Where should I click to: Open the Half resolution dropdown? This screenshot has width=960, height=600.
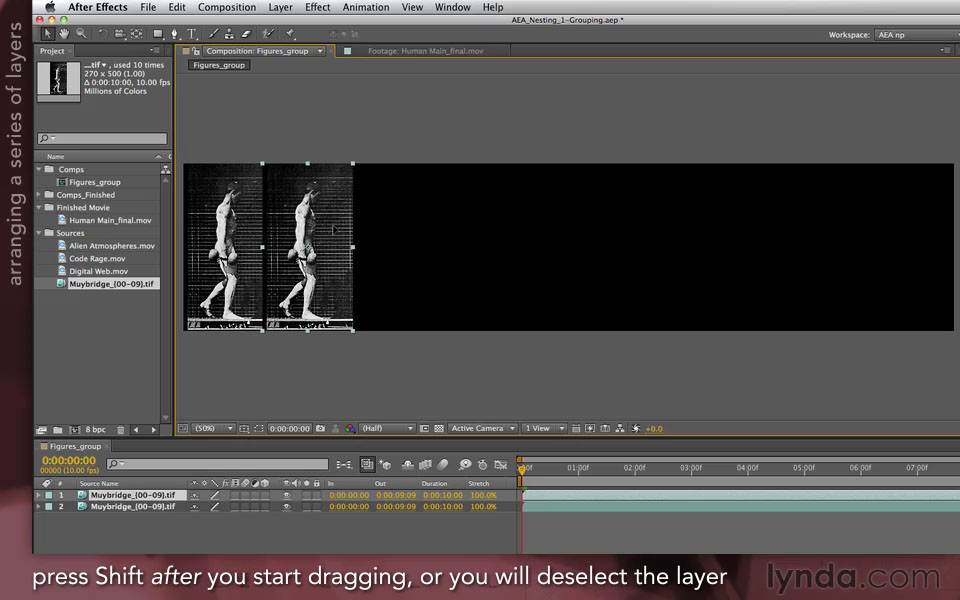(x=387, y=429)
